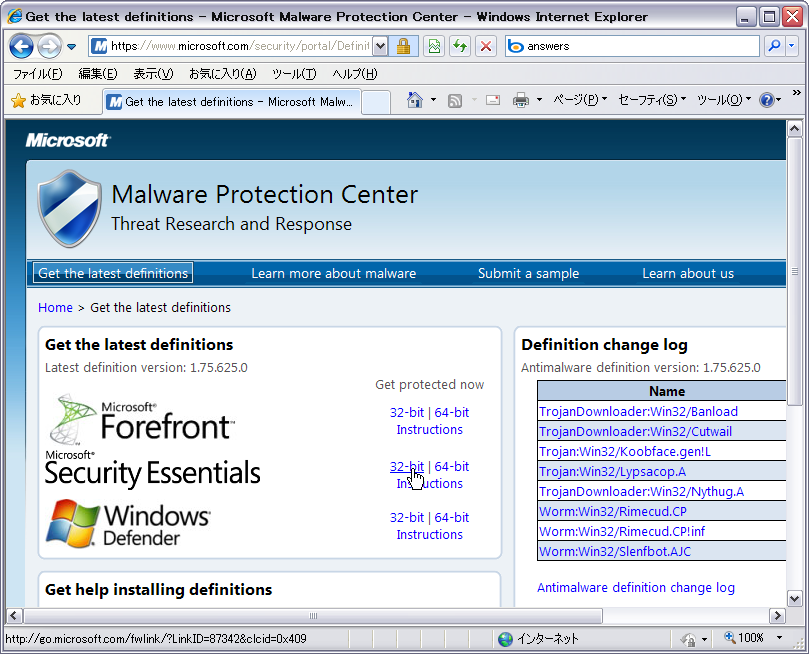Viewport: 809px width, 654px height.
Task: Click the search box containing 'answers'
Action: tap(633, 46)
